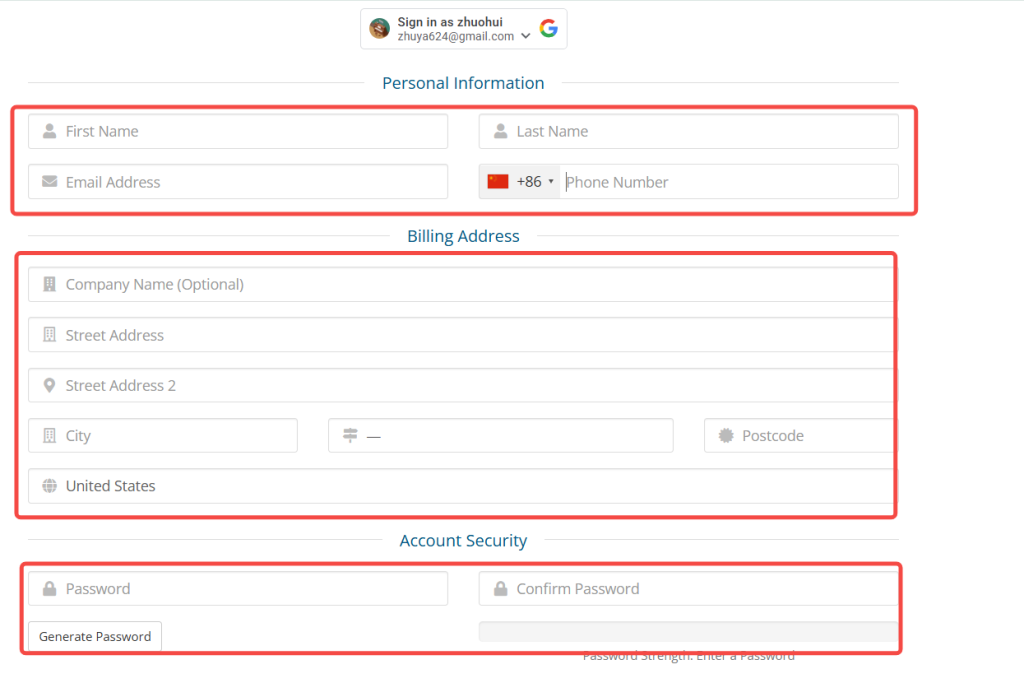Viewport: 1024px width, 683px height.
Task: Click the Phone Number input
Action: 728,182
